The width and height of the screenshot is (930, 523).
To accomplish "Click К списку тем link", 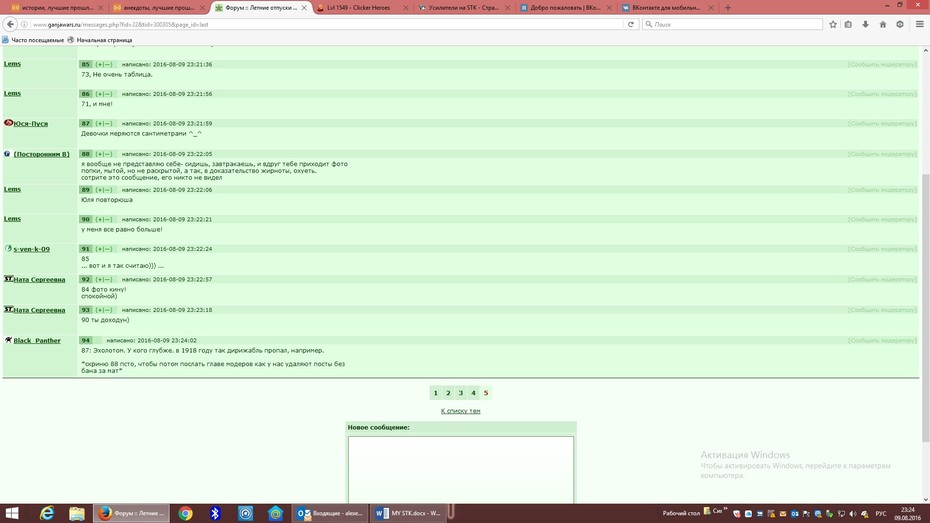I will click(x=460, y=410).
